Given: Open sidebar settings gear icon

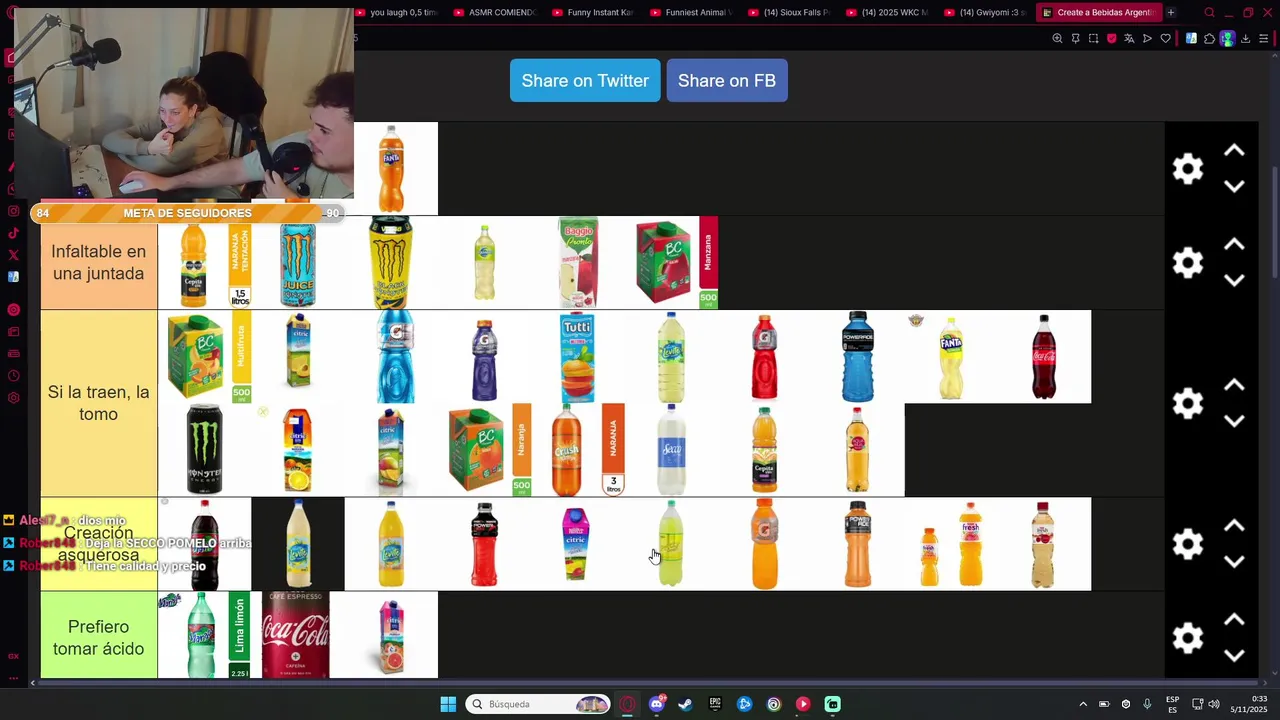Looking at the screenshot, I should click(x=13, y=398).
